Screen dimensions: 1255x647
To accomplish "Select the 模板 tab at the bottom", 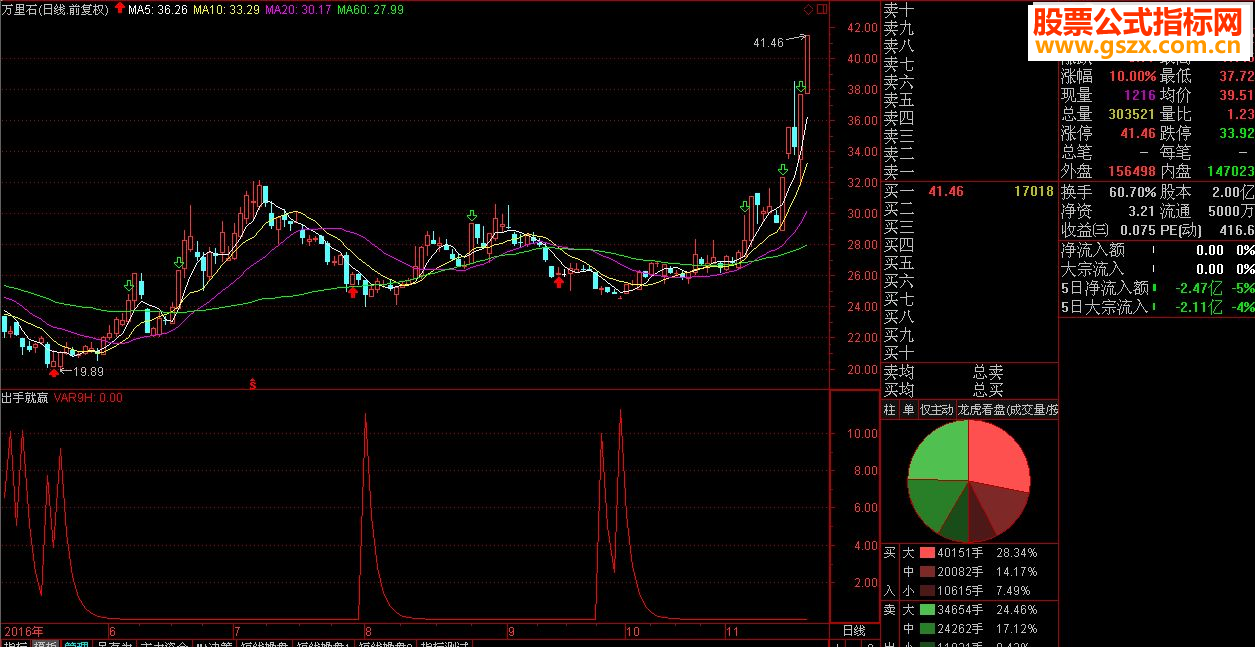I will [x=45, y=644].
